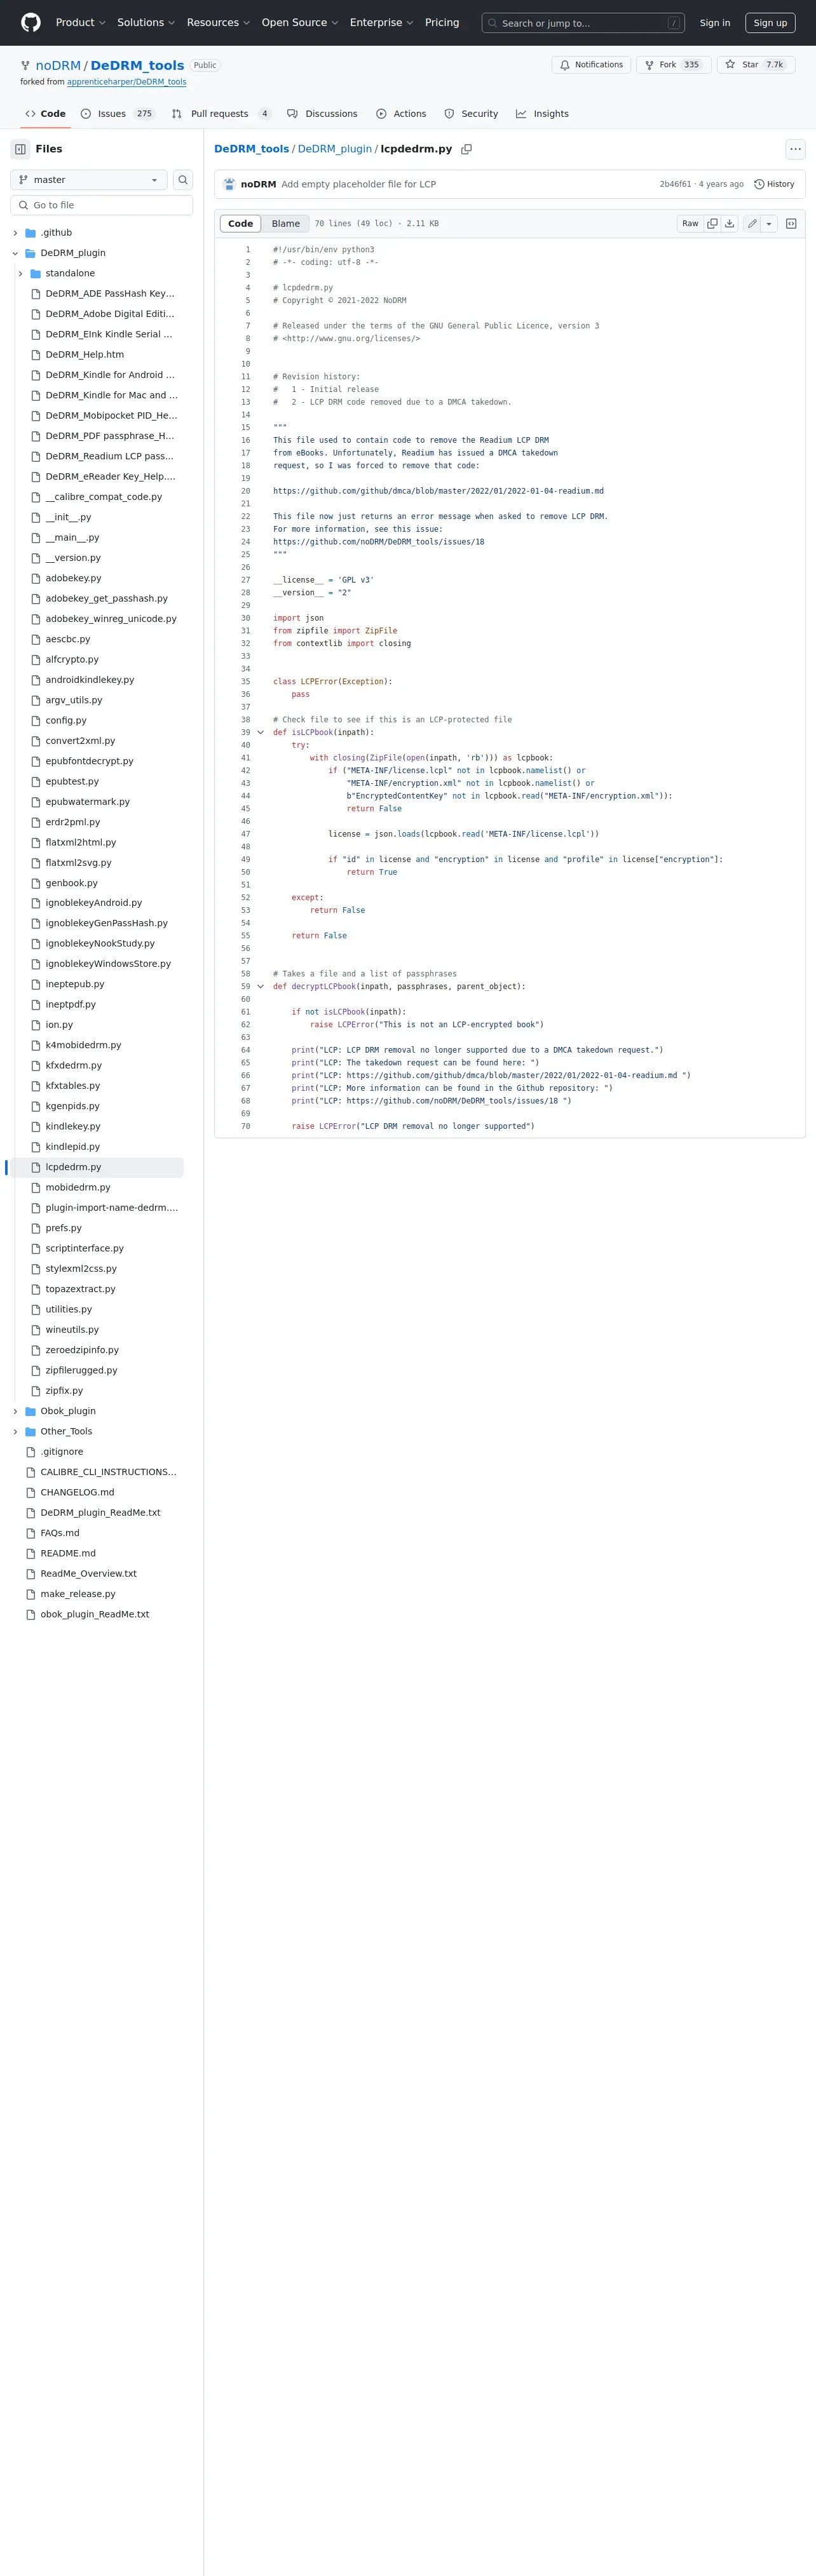The image size is (816, 2576).
Task: Download the raw lcpdedrm.py file
Action: coord(730,224)
